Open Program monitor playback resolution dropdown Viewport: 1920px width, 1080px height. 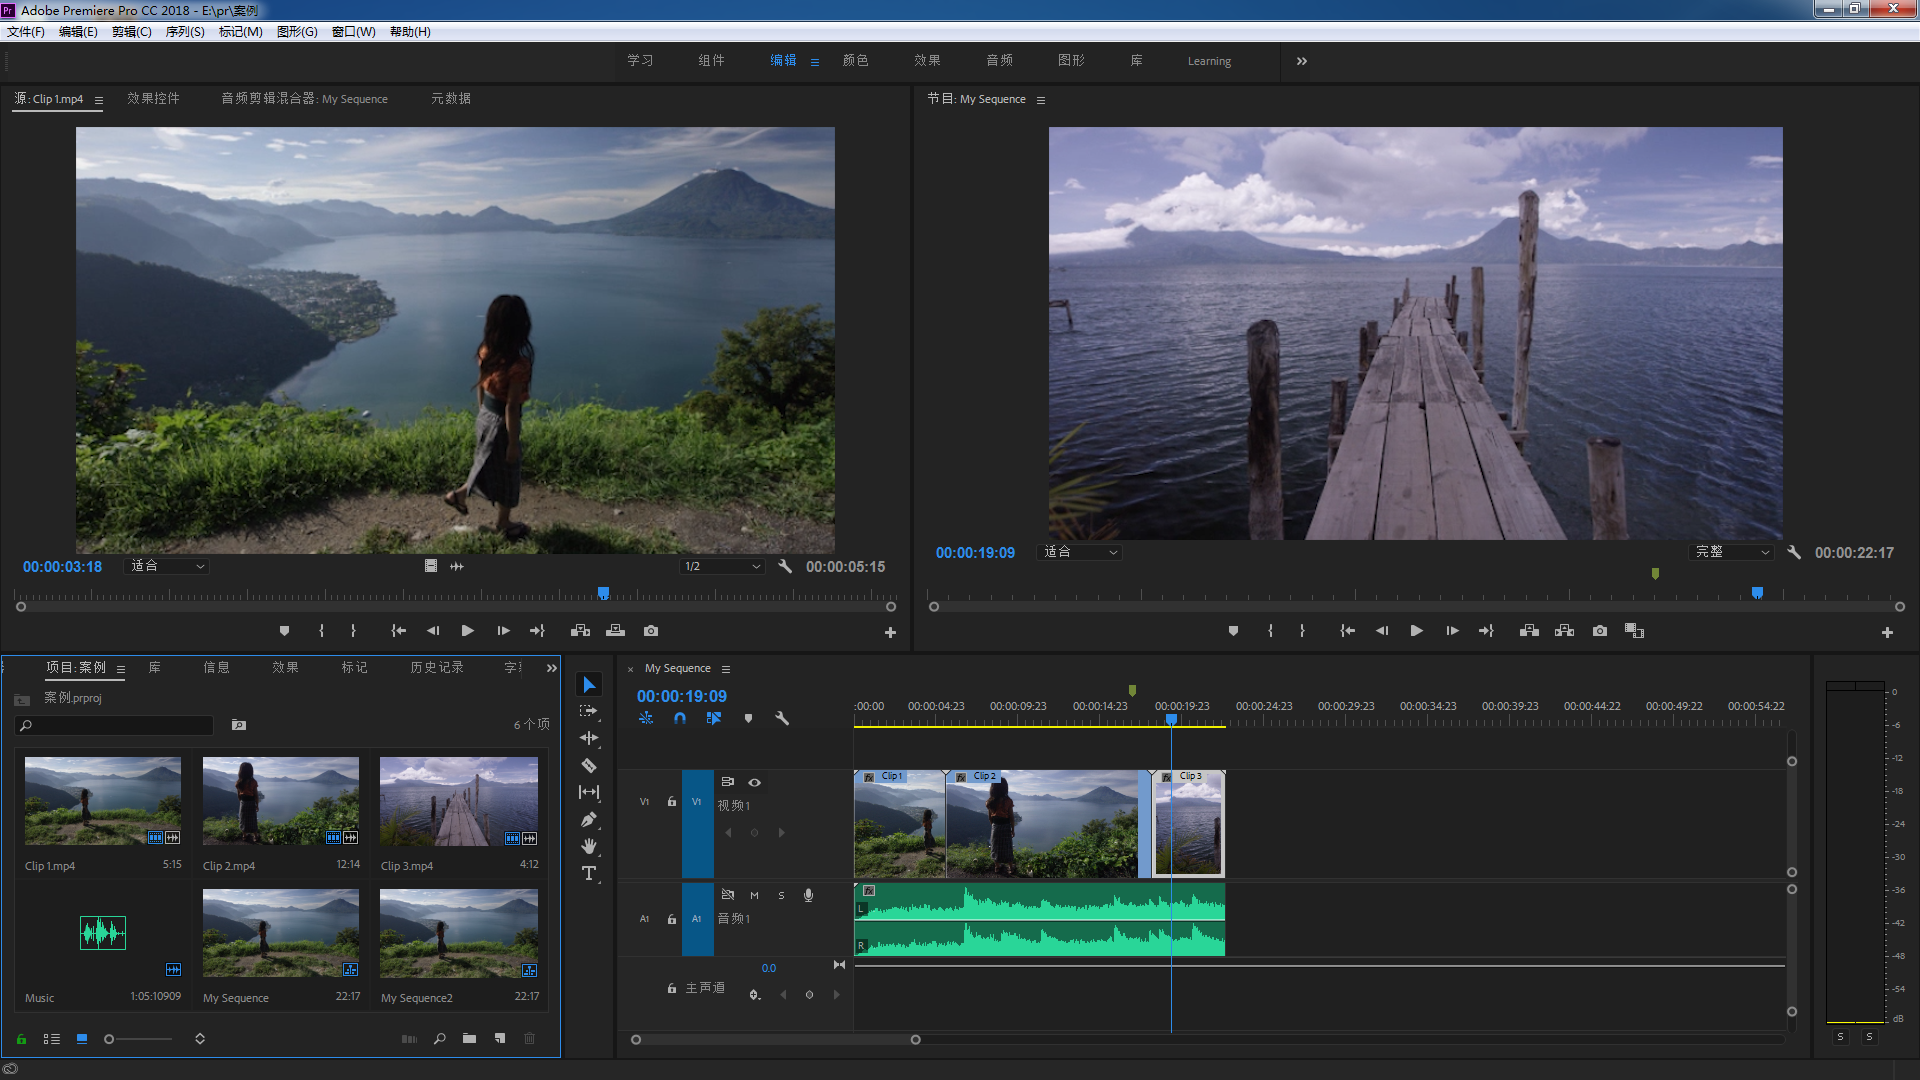point(1732,552)
